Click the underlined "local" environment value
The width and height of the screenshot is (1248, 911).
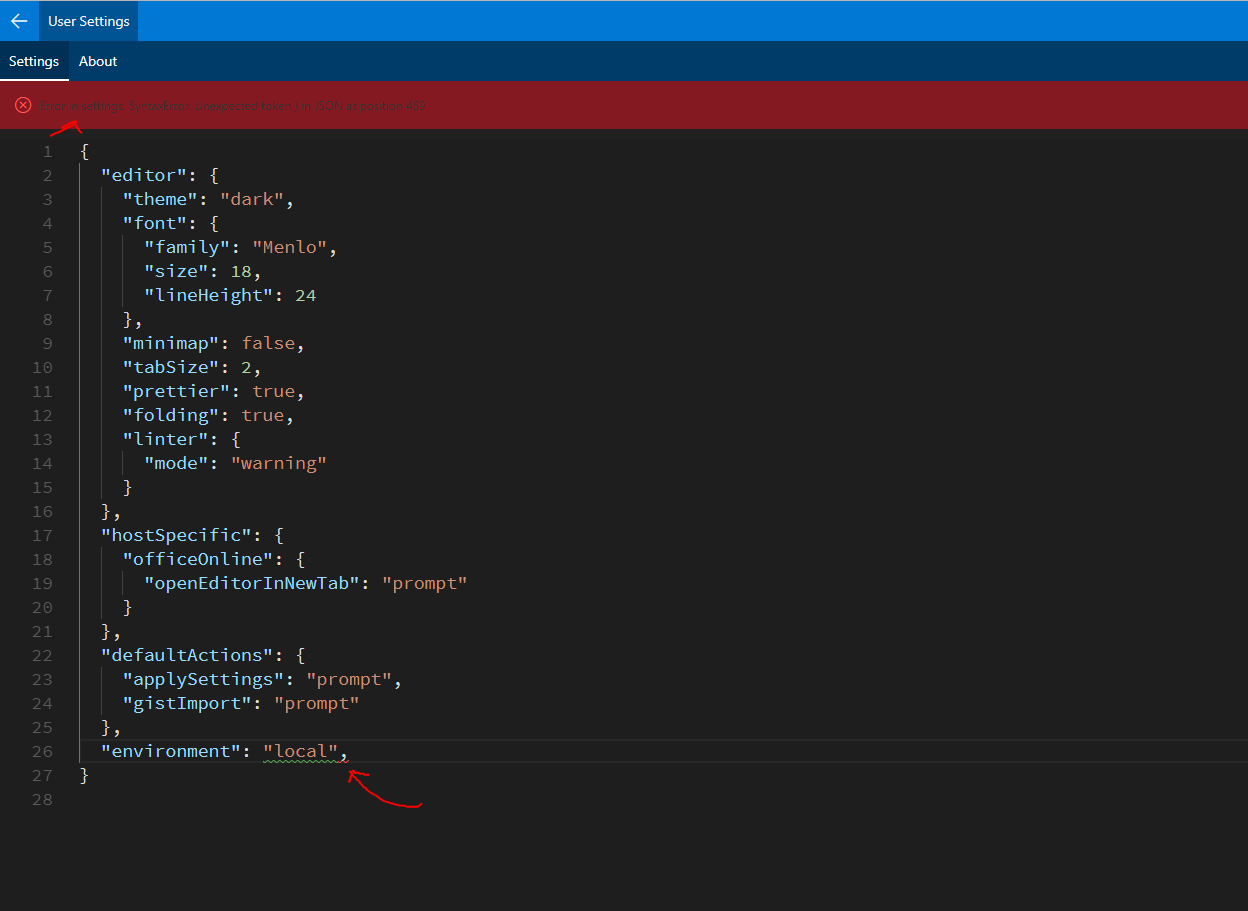click(x=300, y=750)
